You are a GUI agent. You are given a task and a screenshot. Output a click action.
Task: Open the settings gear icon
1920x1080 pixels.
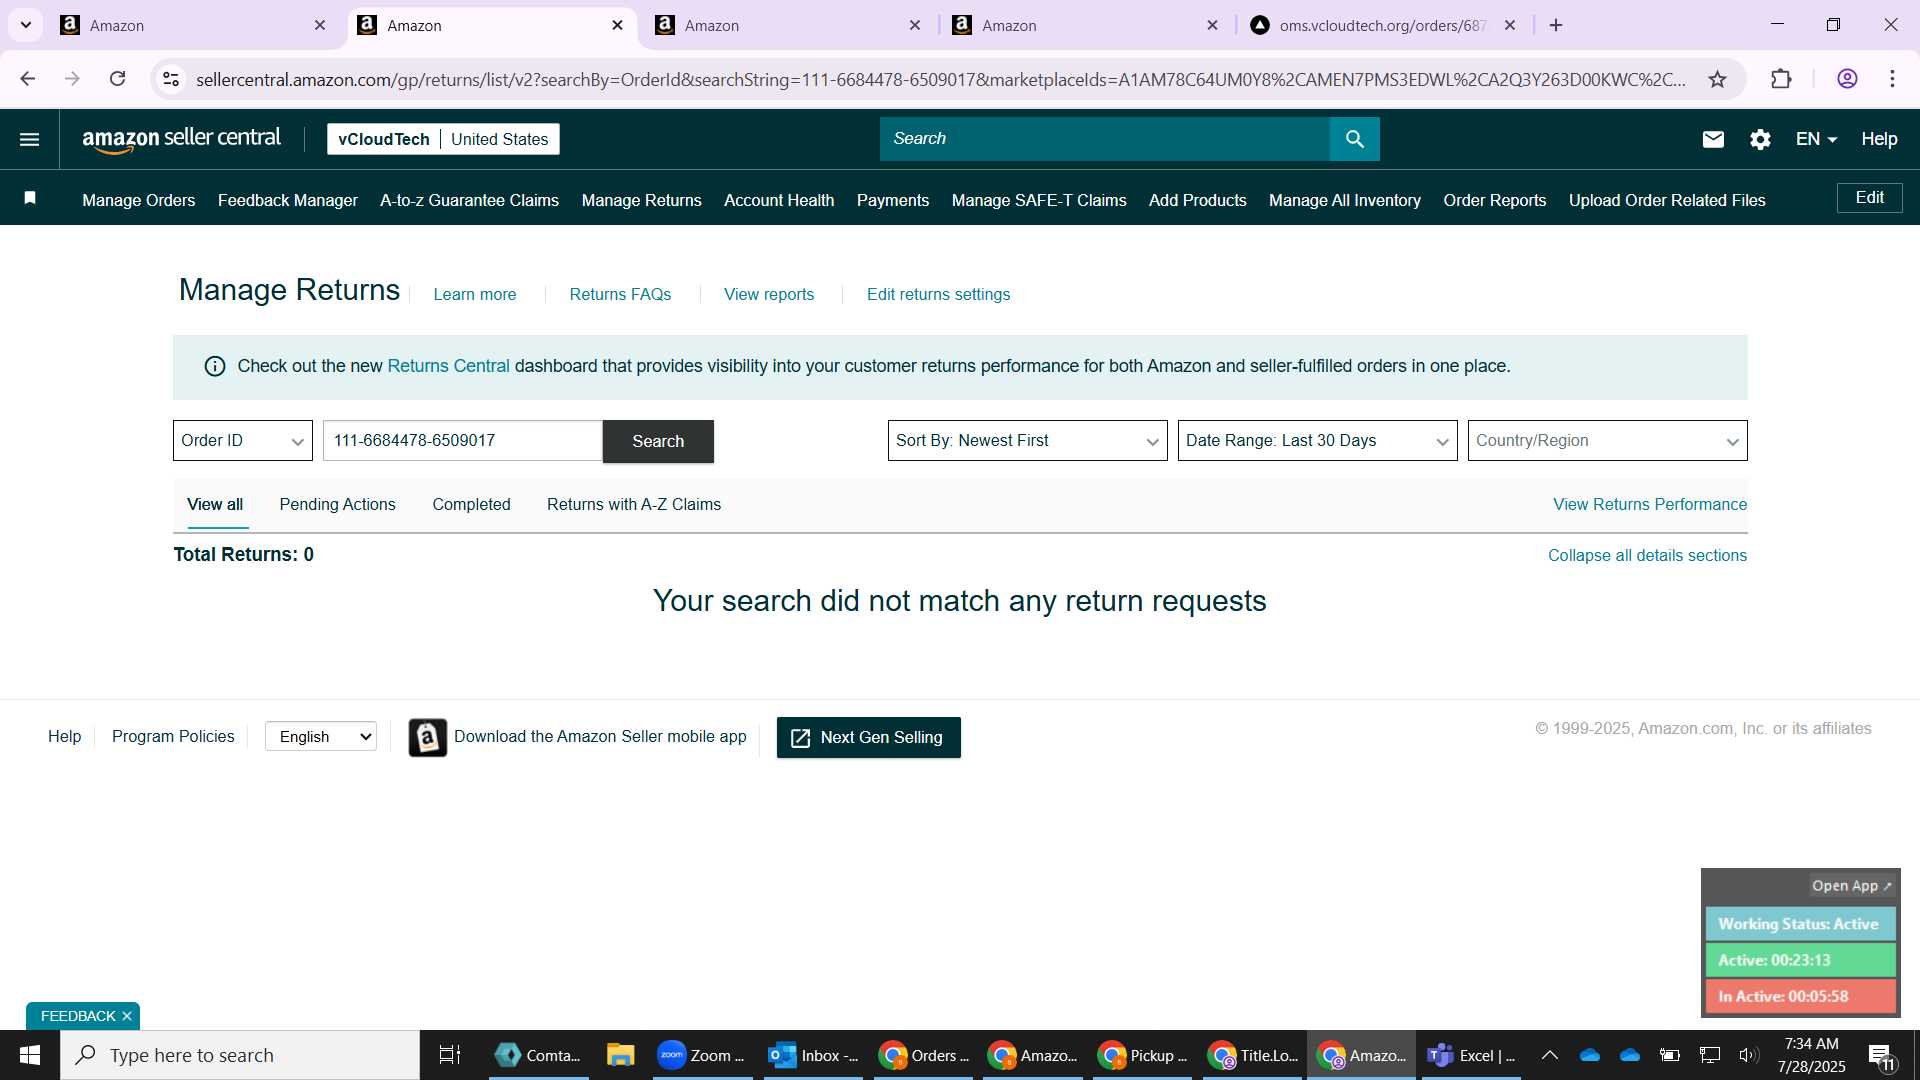(x=1760, y=139)
